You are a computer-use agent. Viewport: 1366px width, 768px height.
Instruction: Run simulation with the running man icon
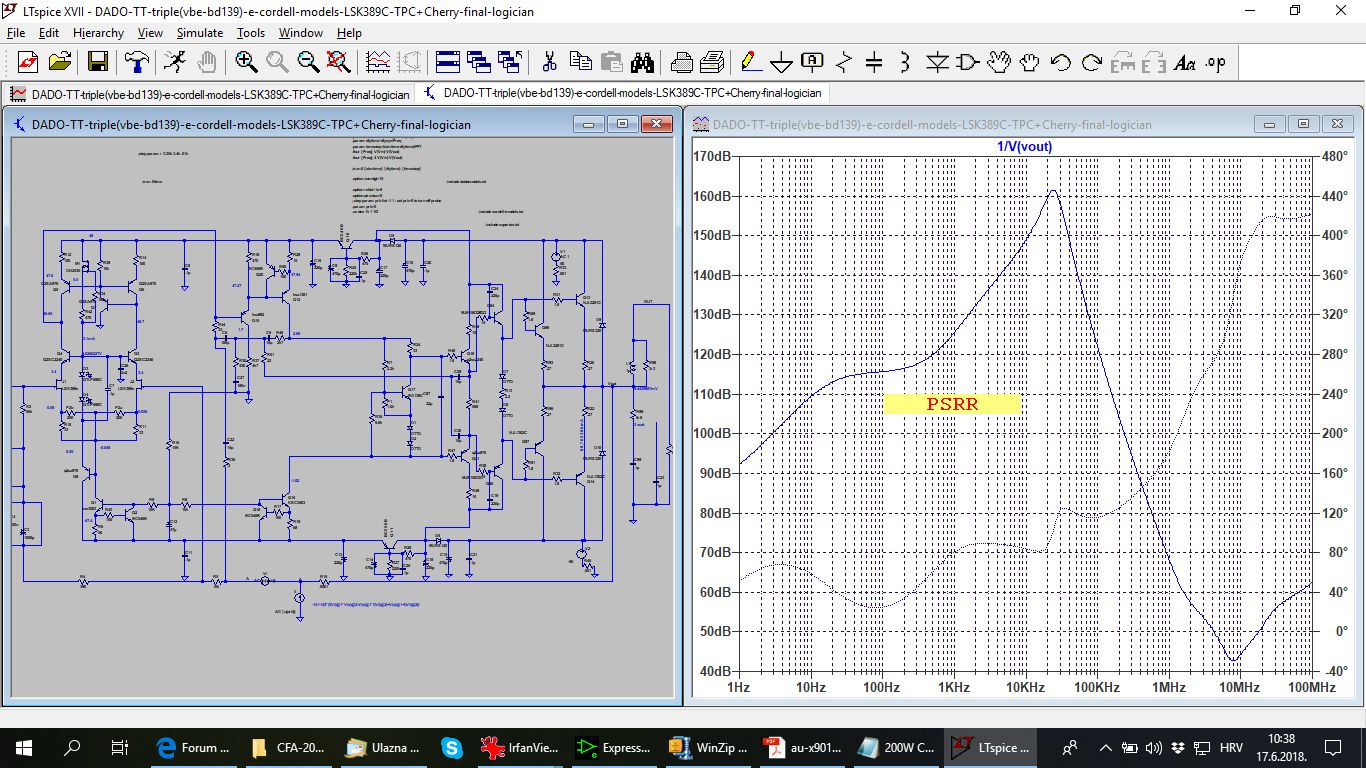(175, 62)
